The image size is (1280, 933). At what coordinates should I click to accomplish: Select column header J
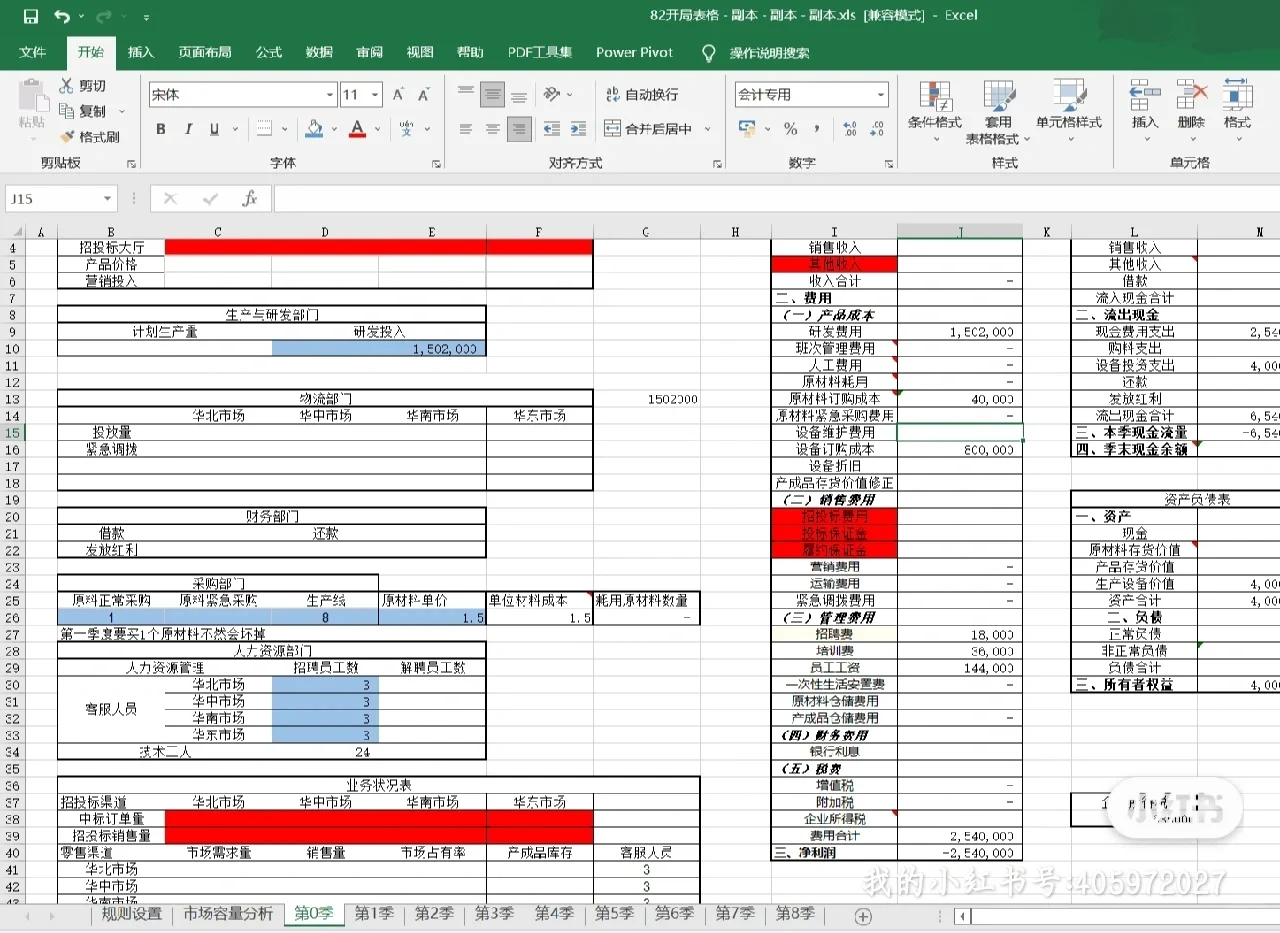[960, 232]
